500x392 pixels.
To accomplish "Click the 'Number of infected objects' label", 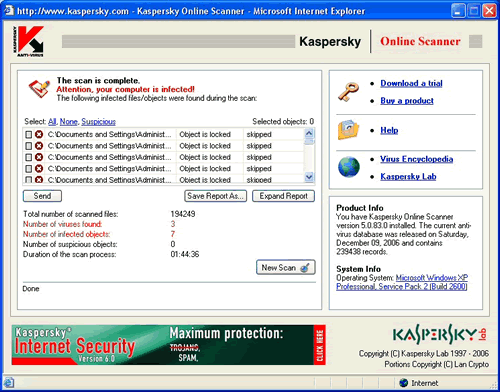I will pyautogui.click(x=66, y=234).
